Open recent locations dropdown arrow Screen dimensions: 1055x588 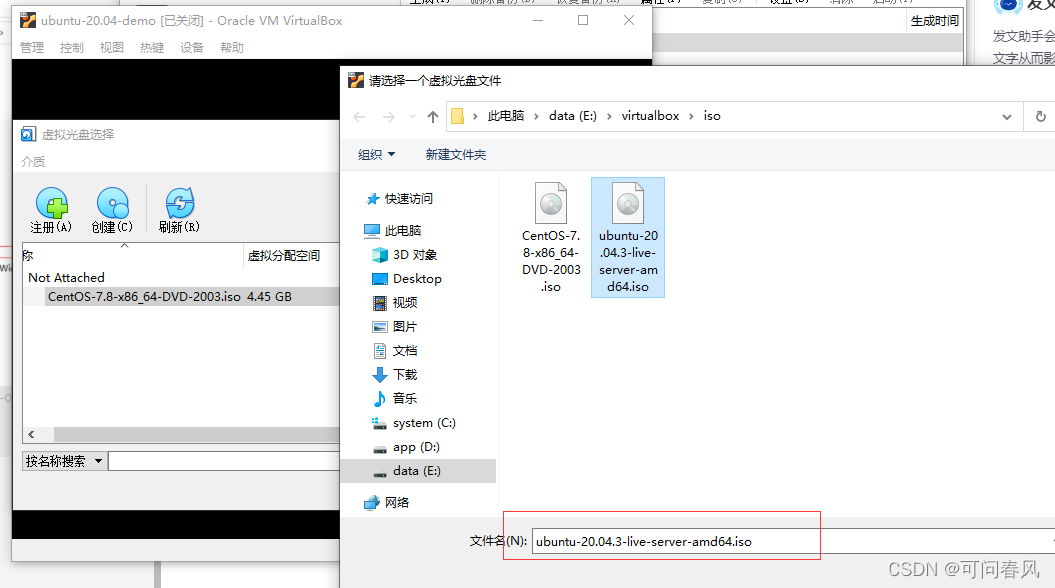click(412, 117)
